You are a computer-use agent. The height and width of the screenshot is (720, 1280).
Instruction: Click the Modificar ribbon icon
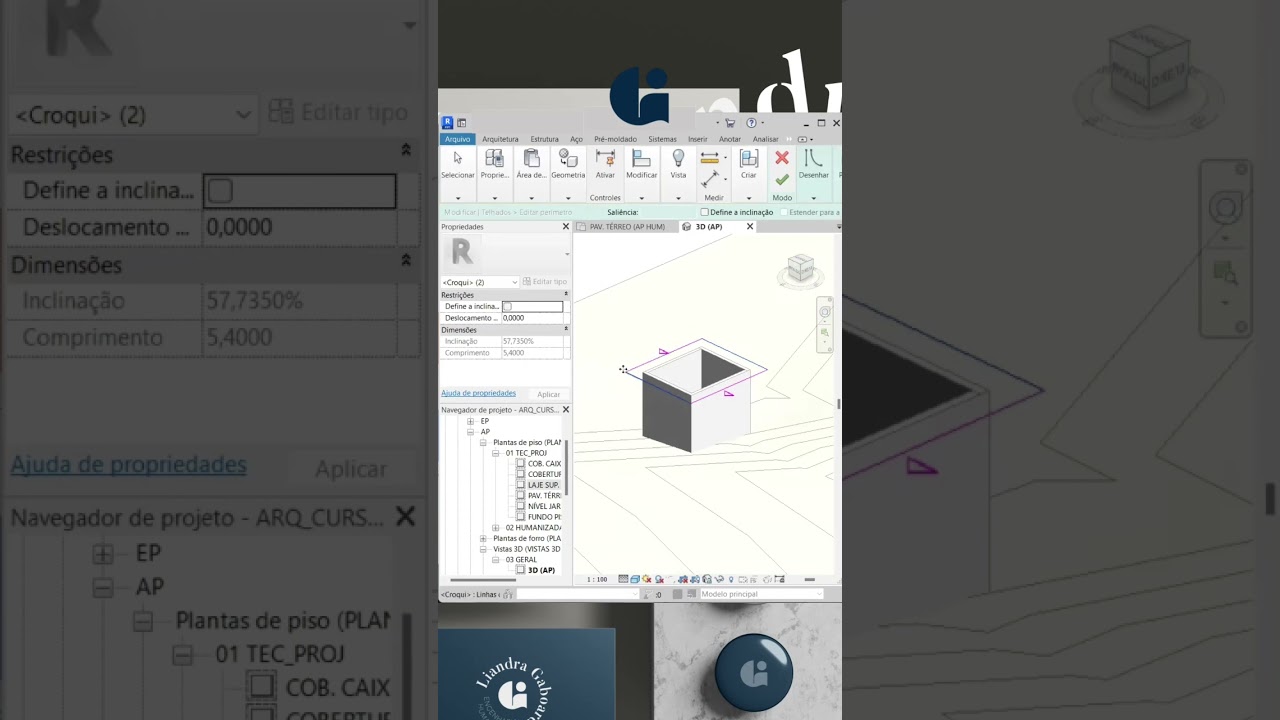[x=642, y=158]
